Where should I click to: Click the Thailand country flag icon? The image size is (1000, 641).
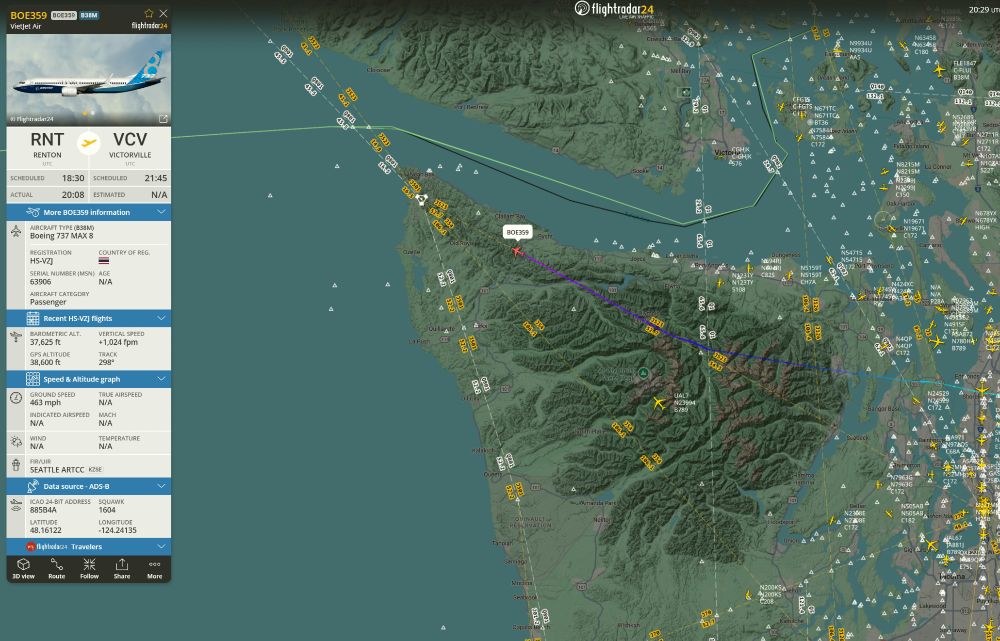click(103, 261)
